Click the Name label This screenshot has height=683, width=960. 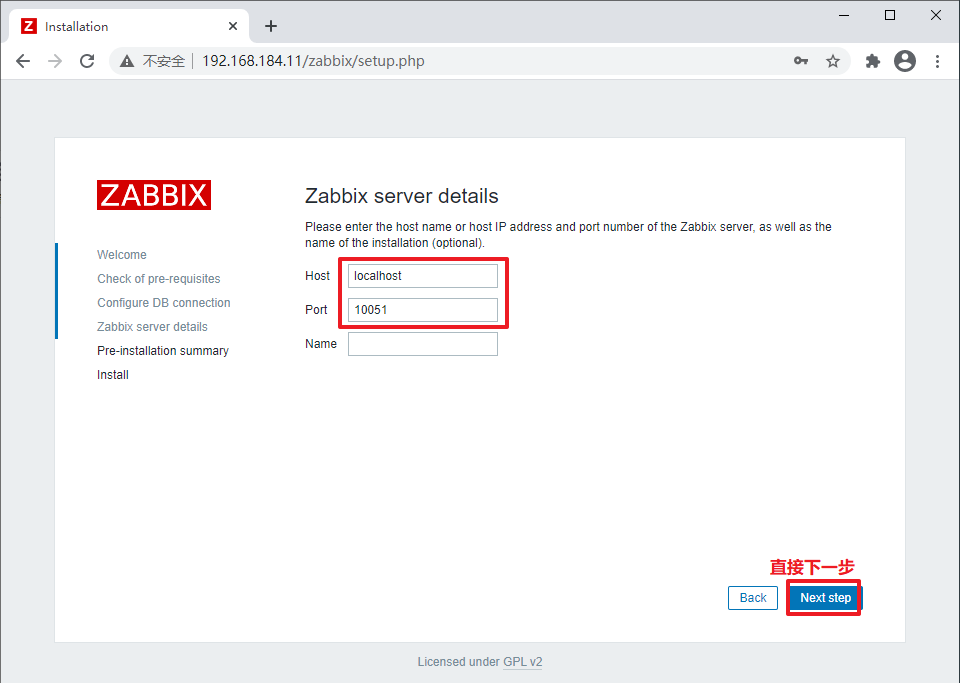pyautogui.click(x=321, y=344)
